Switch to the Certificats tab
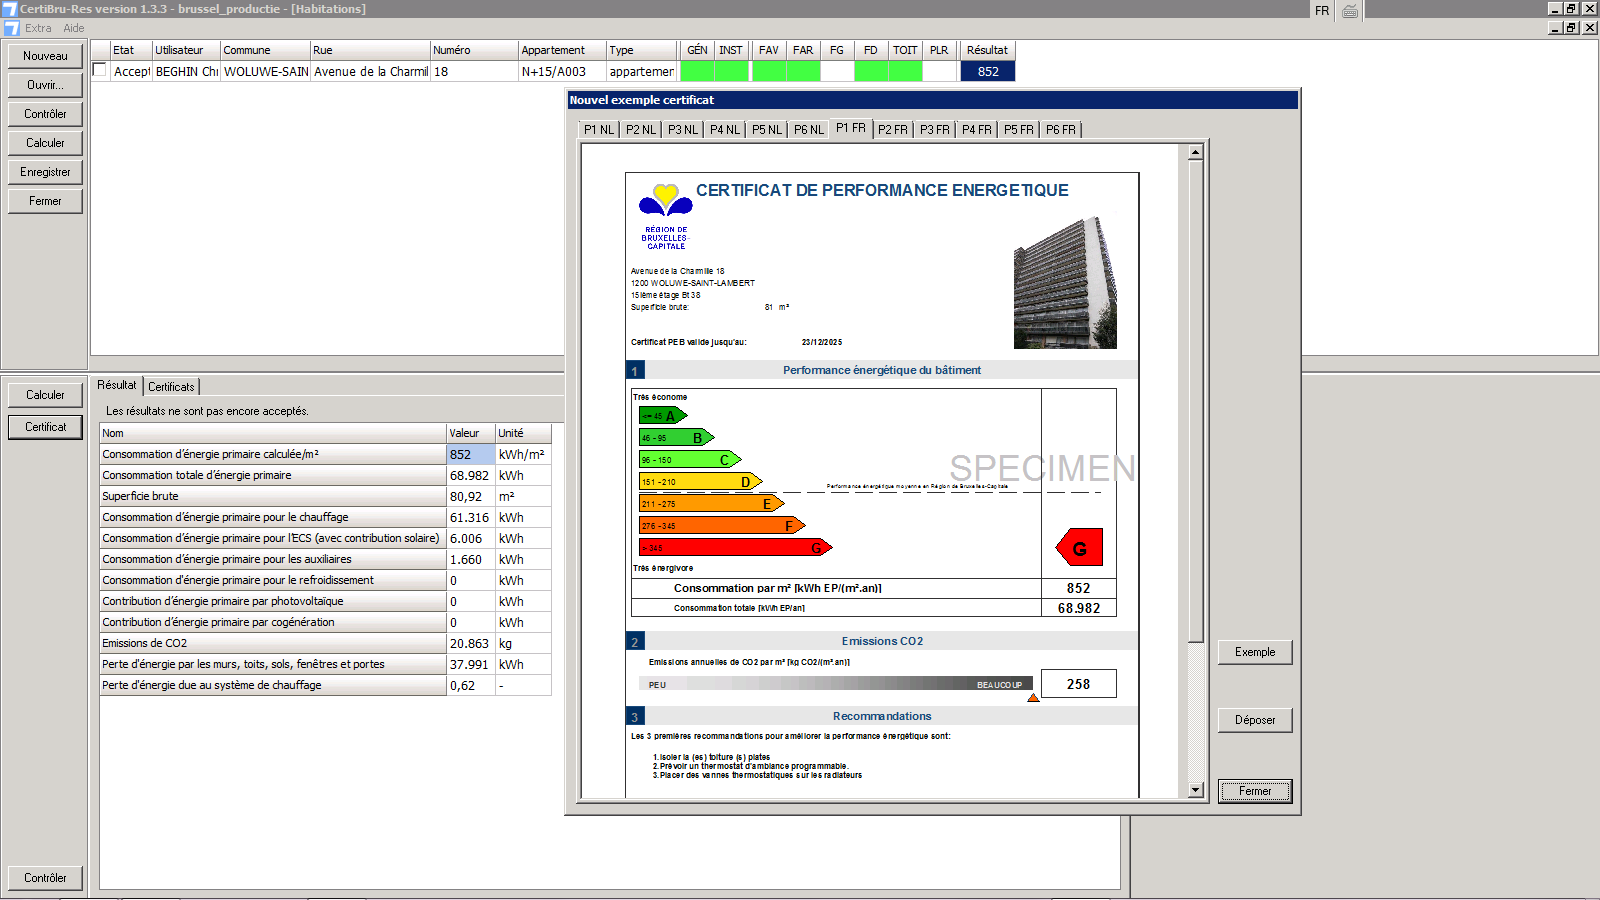1600x900 pixels. tap(171, 387)
